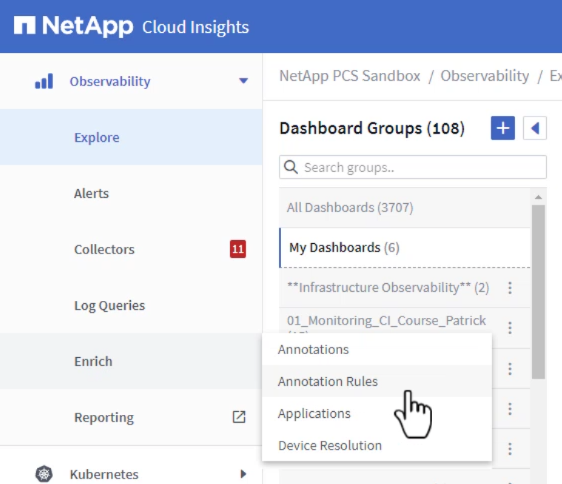Open options menu for Infrastructure Observability group
The width and height of the screenshot is (562, 484).
coord(510,288)
